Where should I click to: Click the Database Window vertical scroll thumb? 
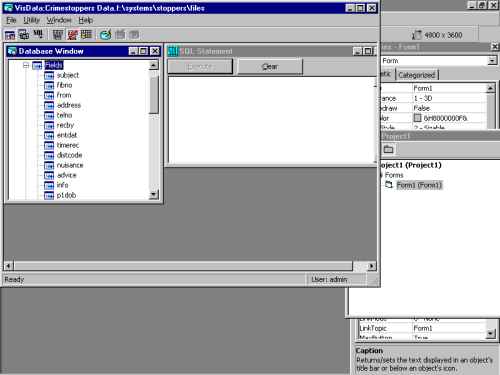pos(153,95)
